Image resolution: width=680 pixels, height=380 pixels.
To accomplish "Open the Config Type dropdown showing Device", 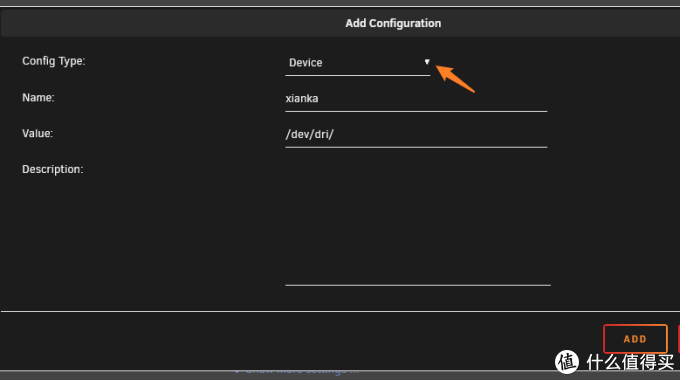I will [357, 63].
